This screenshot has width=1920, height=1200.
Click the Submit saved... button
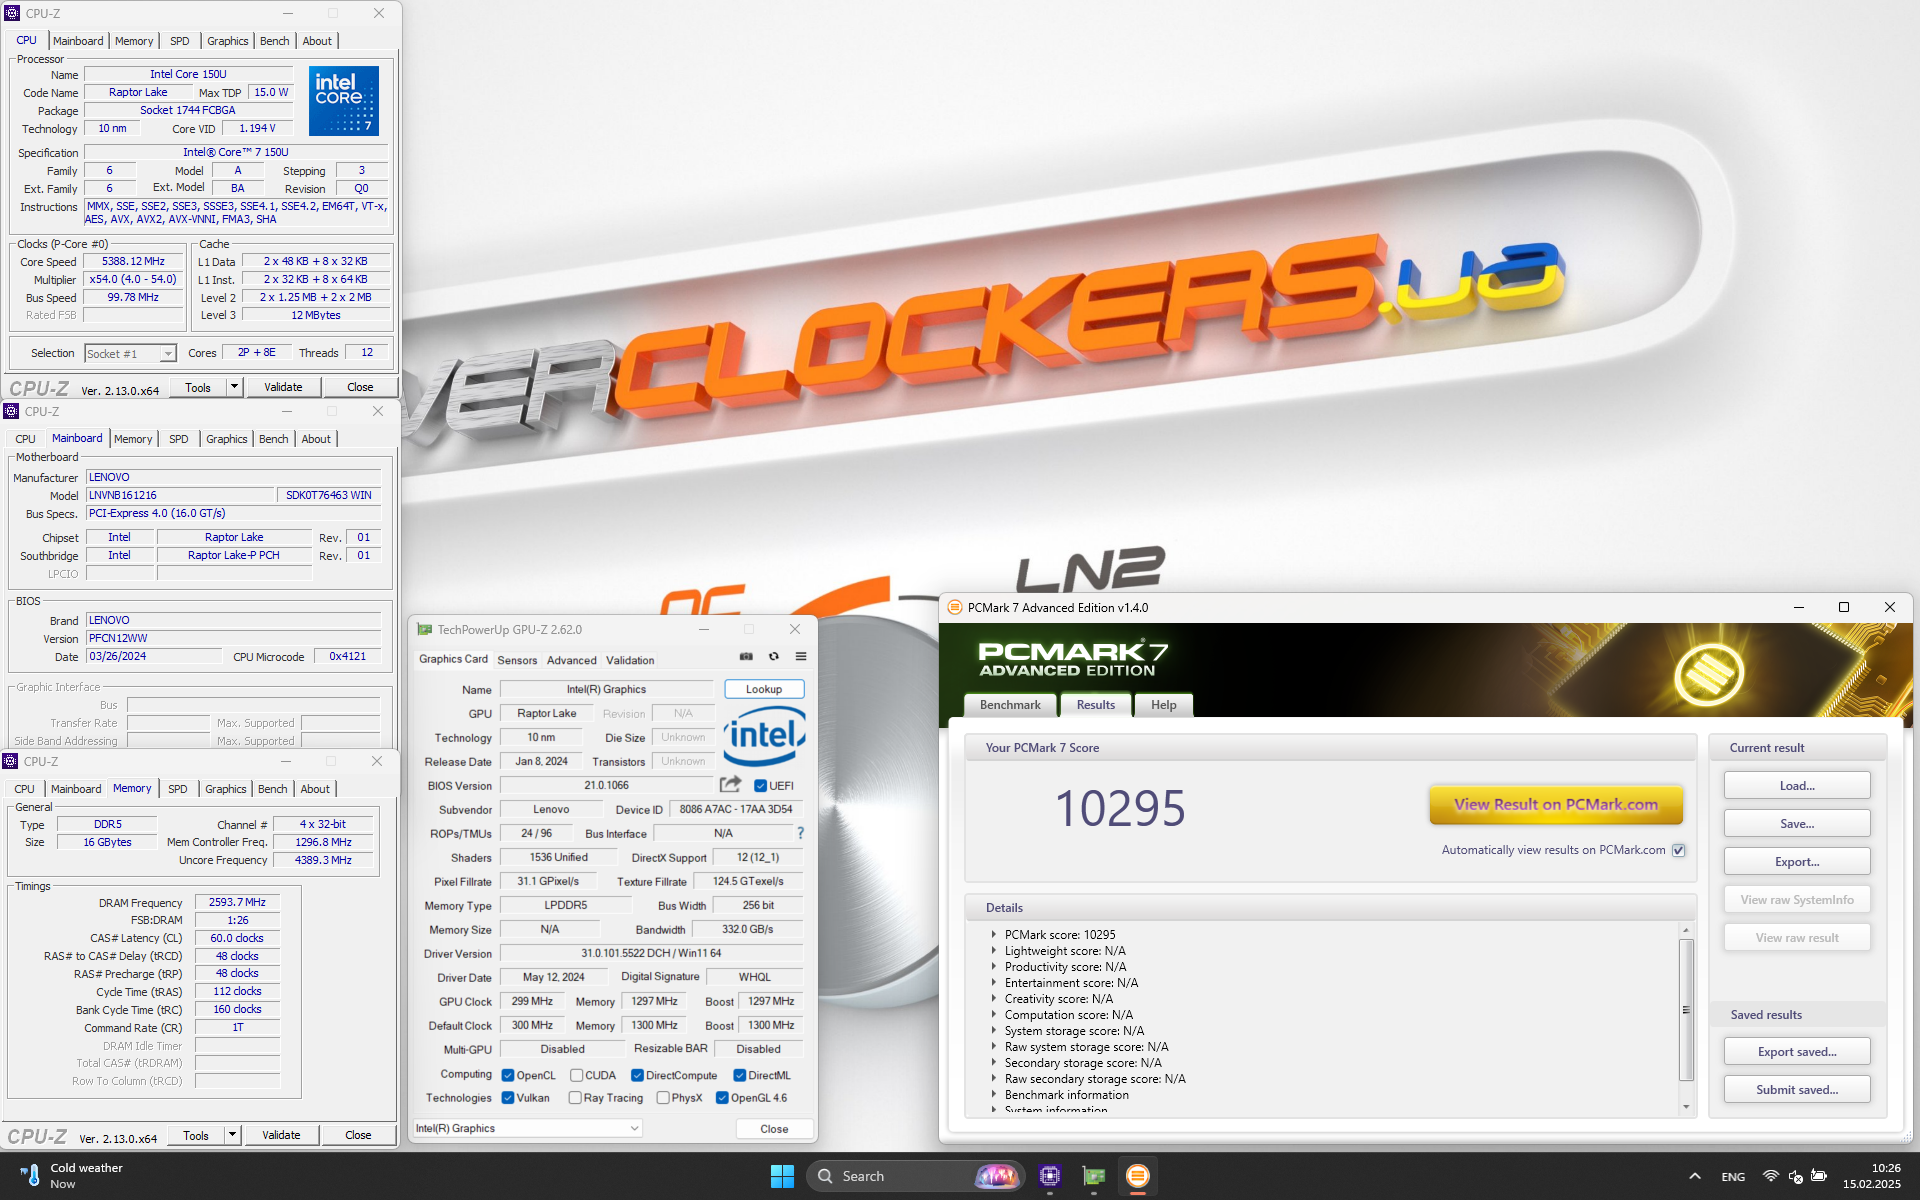pyautogui.click(x=1797, y=1089)
